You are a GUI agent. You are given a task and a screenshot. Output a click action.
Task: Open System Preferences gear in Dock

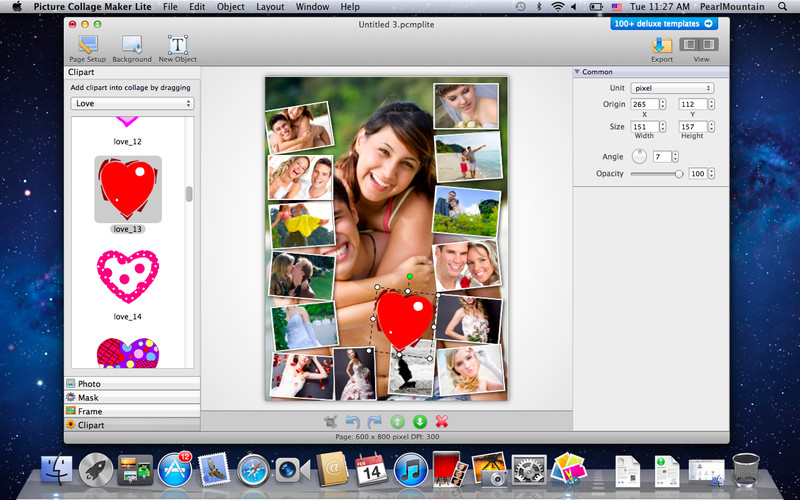pyautogui.click(x=529, y=469)
